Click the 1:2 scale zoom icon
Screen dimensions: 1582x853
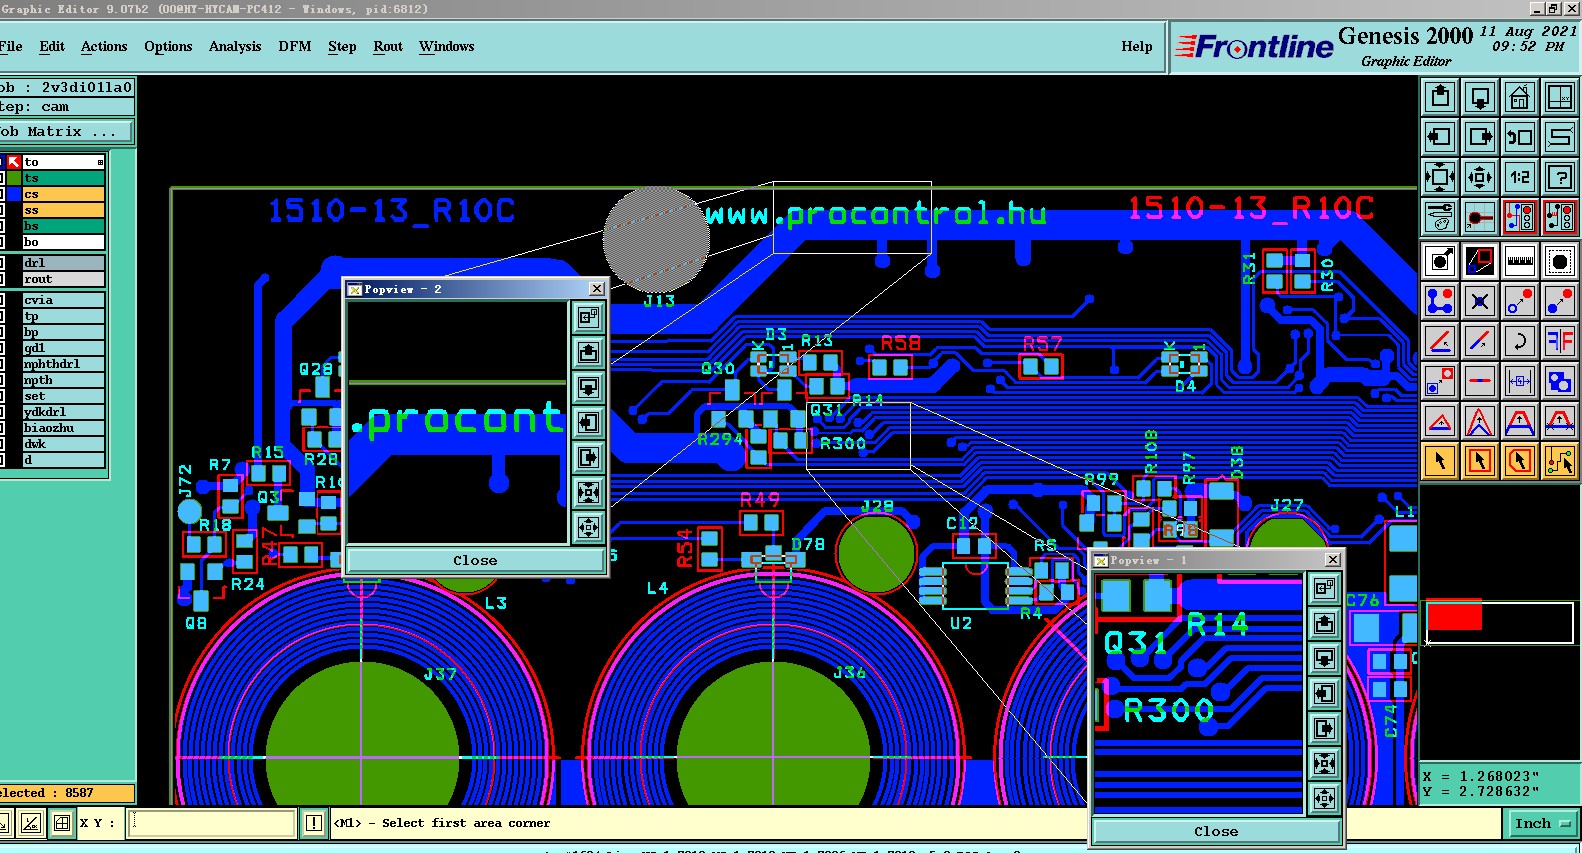[x=1520, y=177]
